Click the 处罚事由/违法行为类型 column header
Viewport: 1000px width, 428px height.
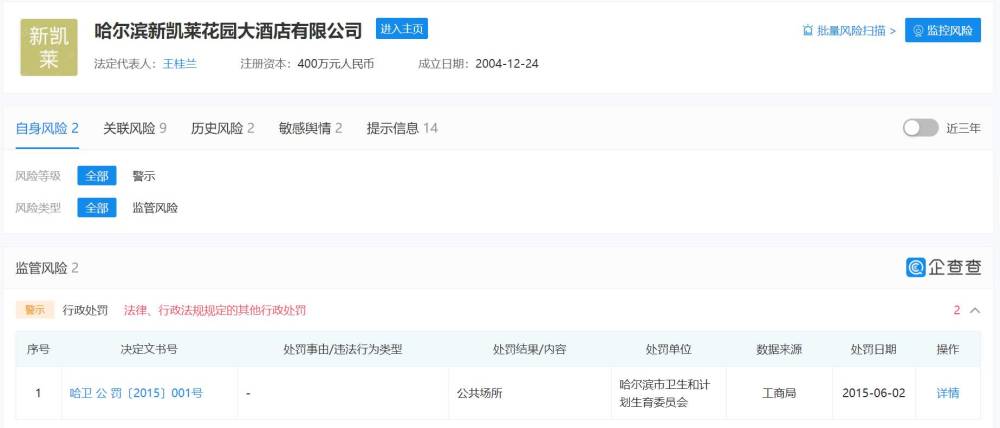click(343, 349)
